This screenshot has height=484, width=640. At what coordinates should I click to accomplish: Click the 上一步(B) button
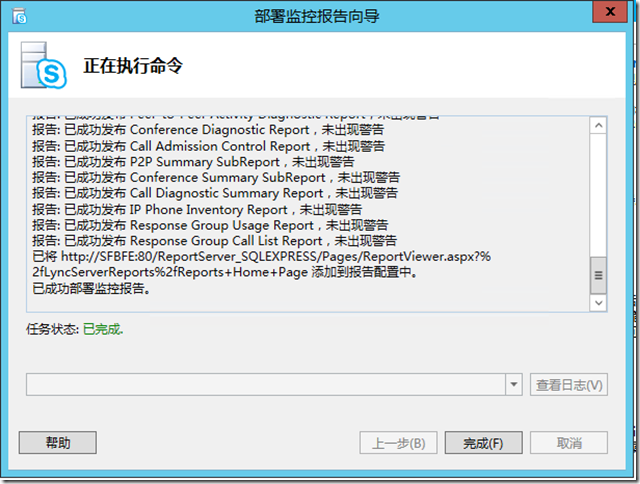[x=398, y=443]
